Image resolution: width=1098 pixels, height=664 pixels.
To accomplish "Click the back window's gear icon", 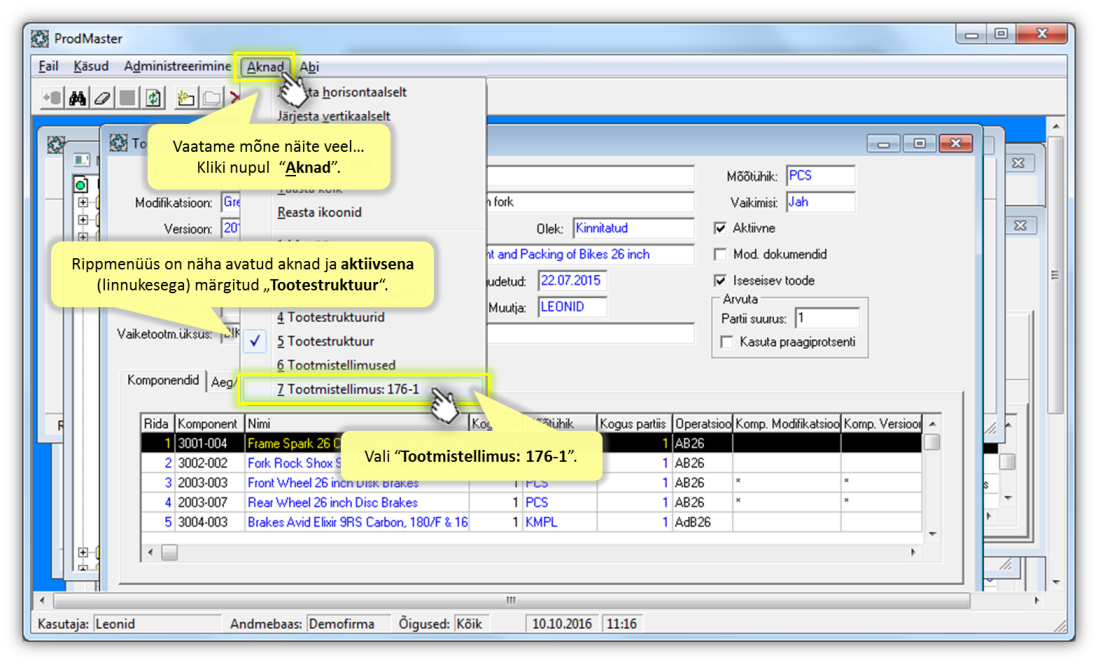I will click(55, 145).
